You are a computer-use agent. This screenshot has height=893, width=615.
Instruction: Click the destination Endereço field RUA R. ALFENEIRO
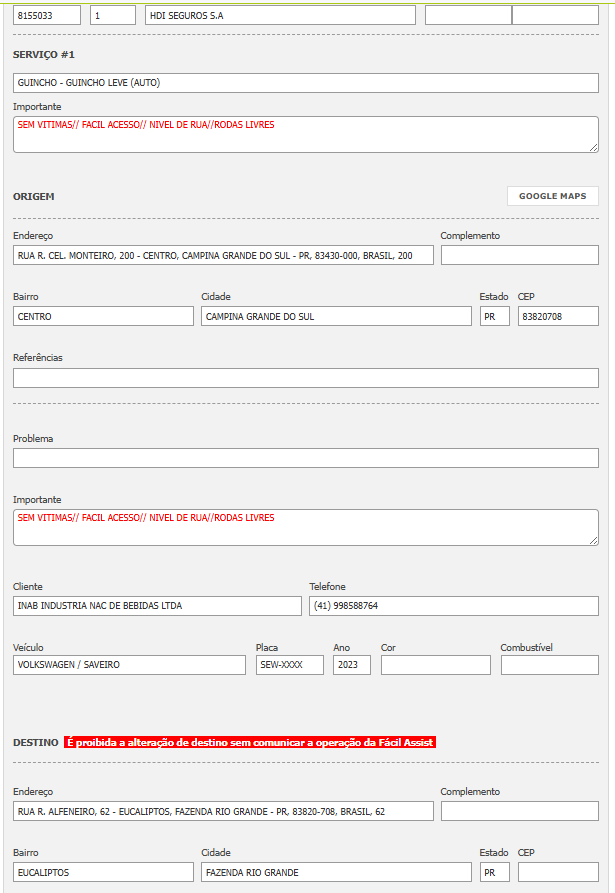coord(223,811)
